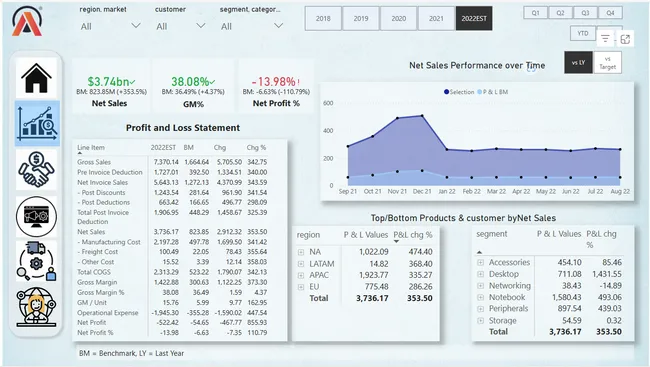Click the GM% KPI card
Viewport: 650px width, 367px height.
[193, 86]
